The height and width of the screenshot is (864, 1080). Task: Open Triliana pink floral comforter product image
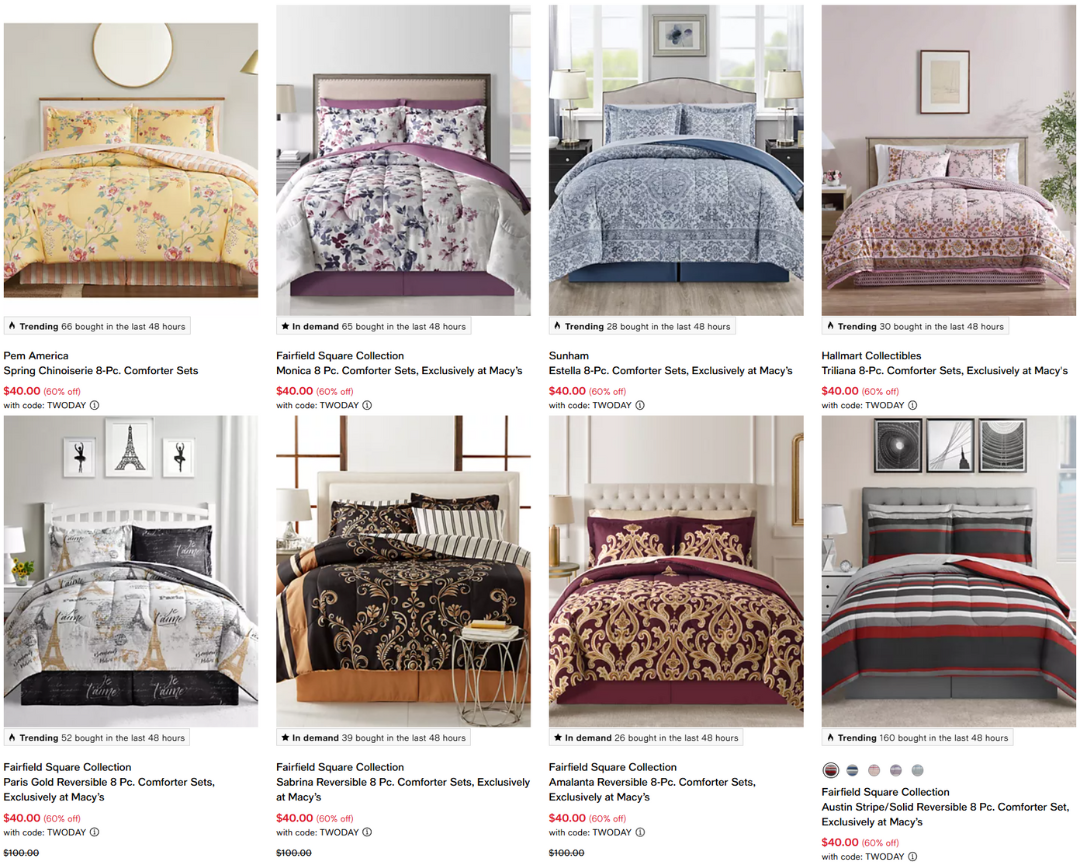pyautogui.click(x=948, y=161)
